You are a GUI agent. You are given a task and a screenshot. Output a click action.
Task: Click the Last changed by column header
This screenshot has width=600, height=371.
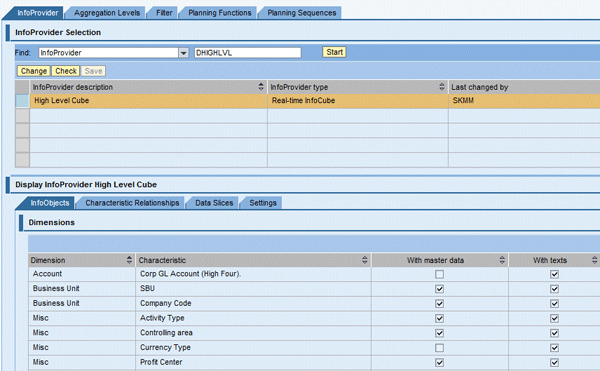pyautogui.click(x=524, y=87)
